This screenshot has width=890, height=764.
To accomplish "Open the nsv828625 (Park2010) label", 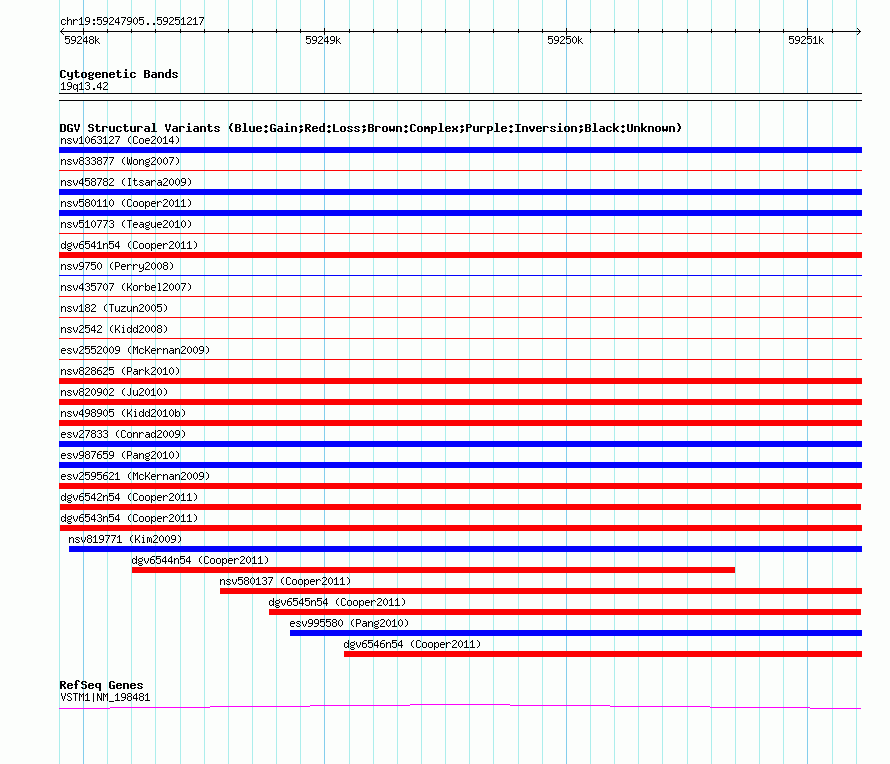I will (x=120, y=371).
